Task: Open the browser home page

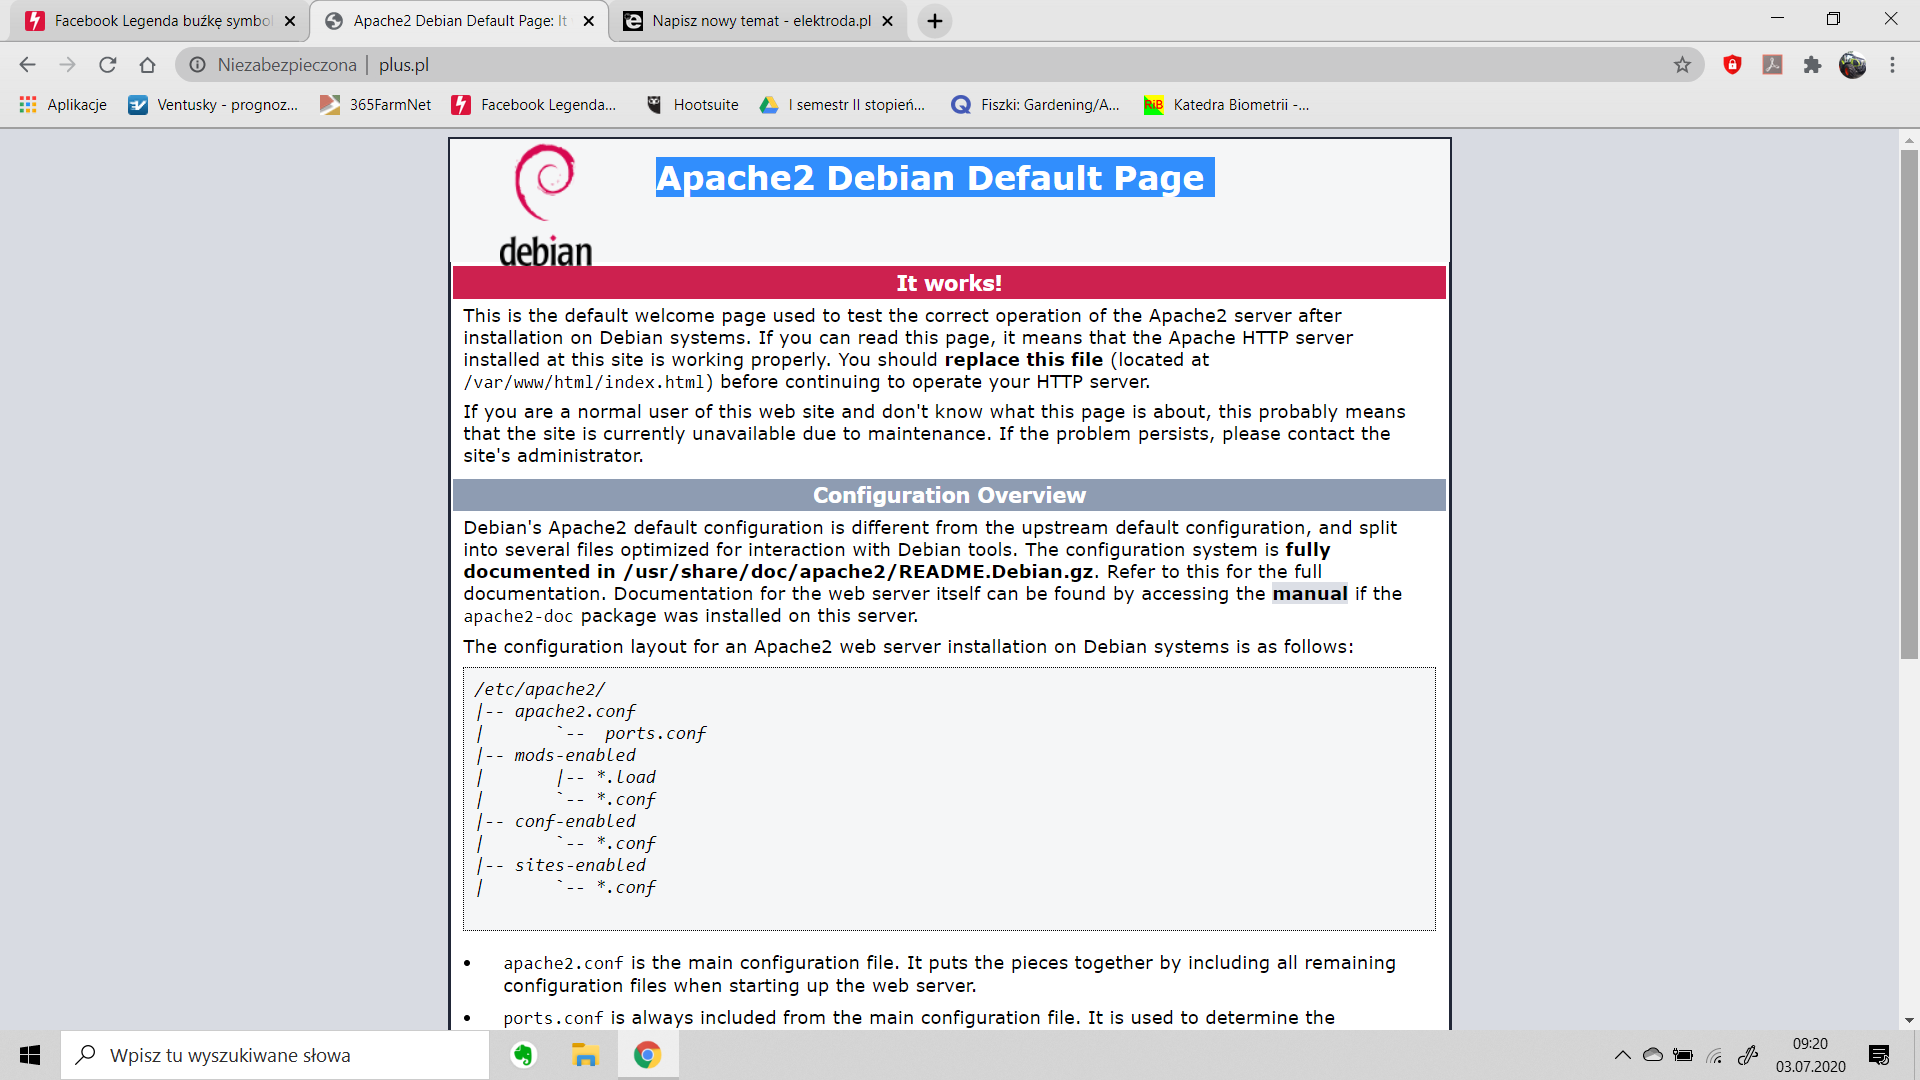Action: click(147, 65)
